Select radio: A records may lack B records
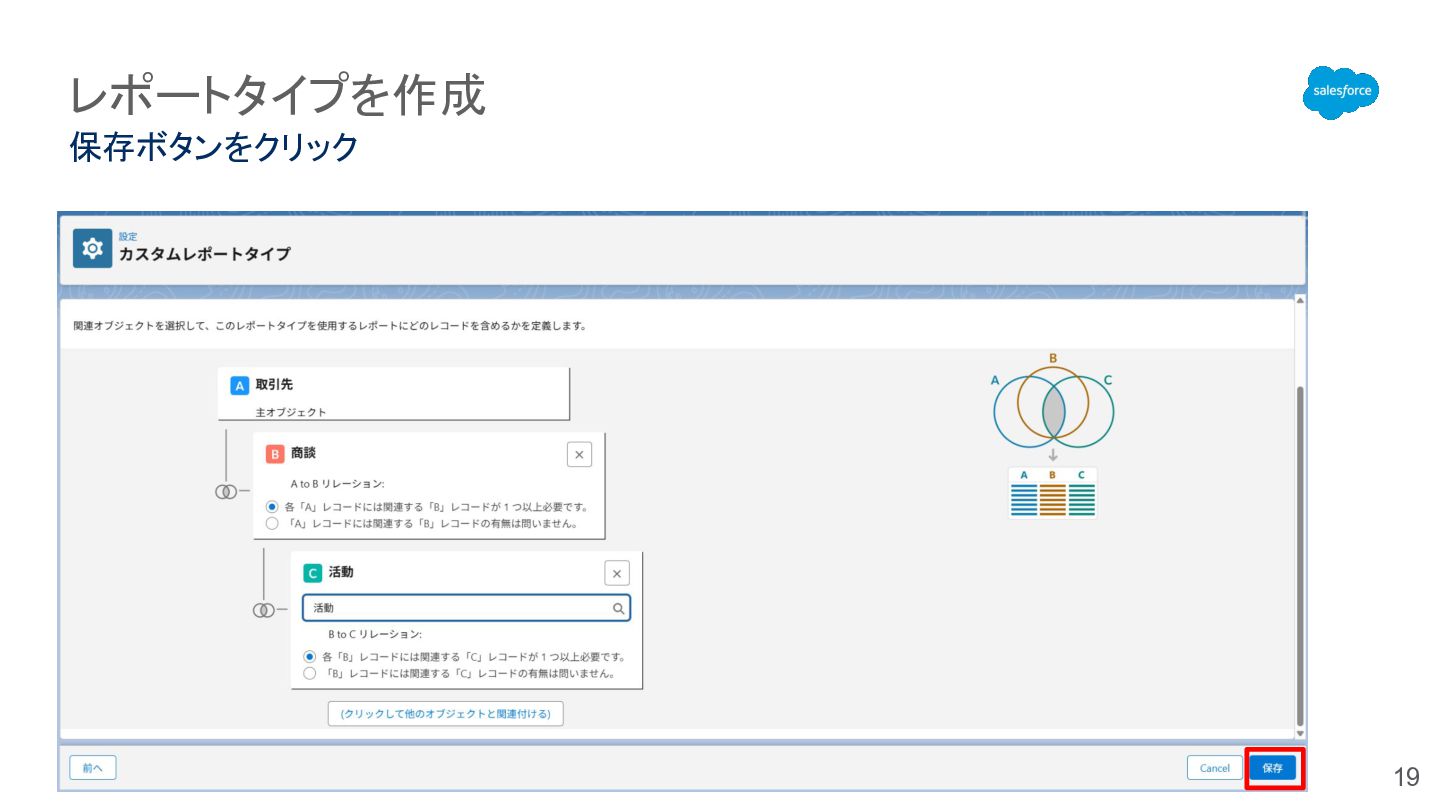Image resolution: width=1440 pixels, height=810 pixels. tap(272, 523)
